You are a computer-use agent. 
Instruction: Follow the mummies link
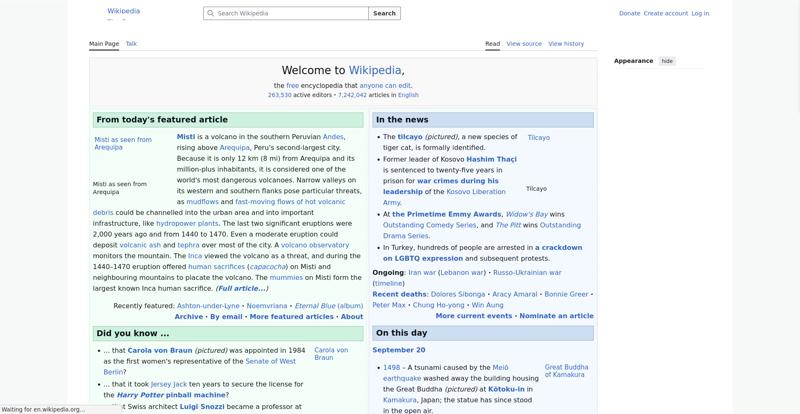tap(286, 278)
